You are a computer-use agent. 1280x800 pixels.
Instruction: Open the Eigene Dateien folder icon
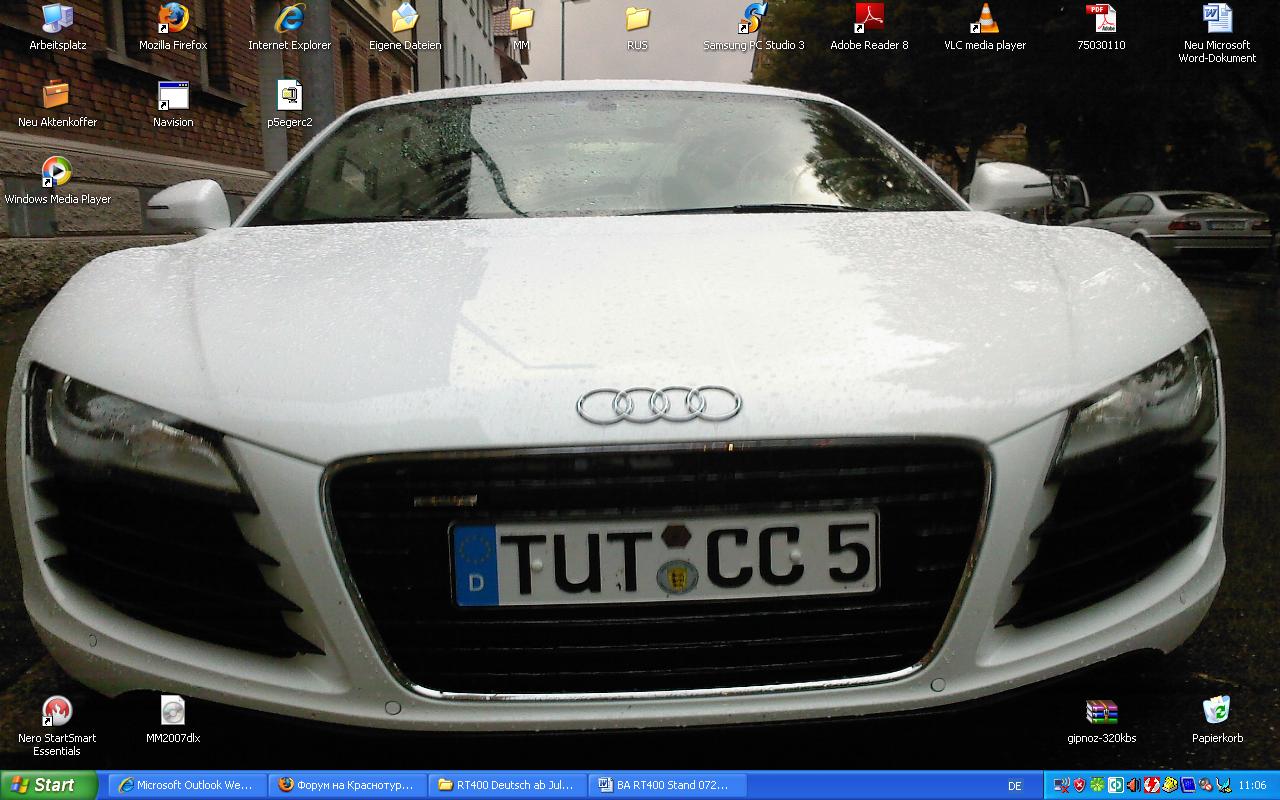point(405,27)
